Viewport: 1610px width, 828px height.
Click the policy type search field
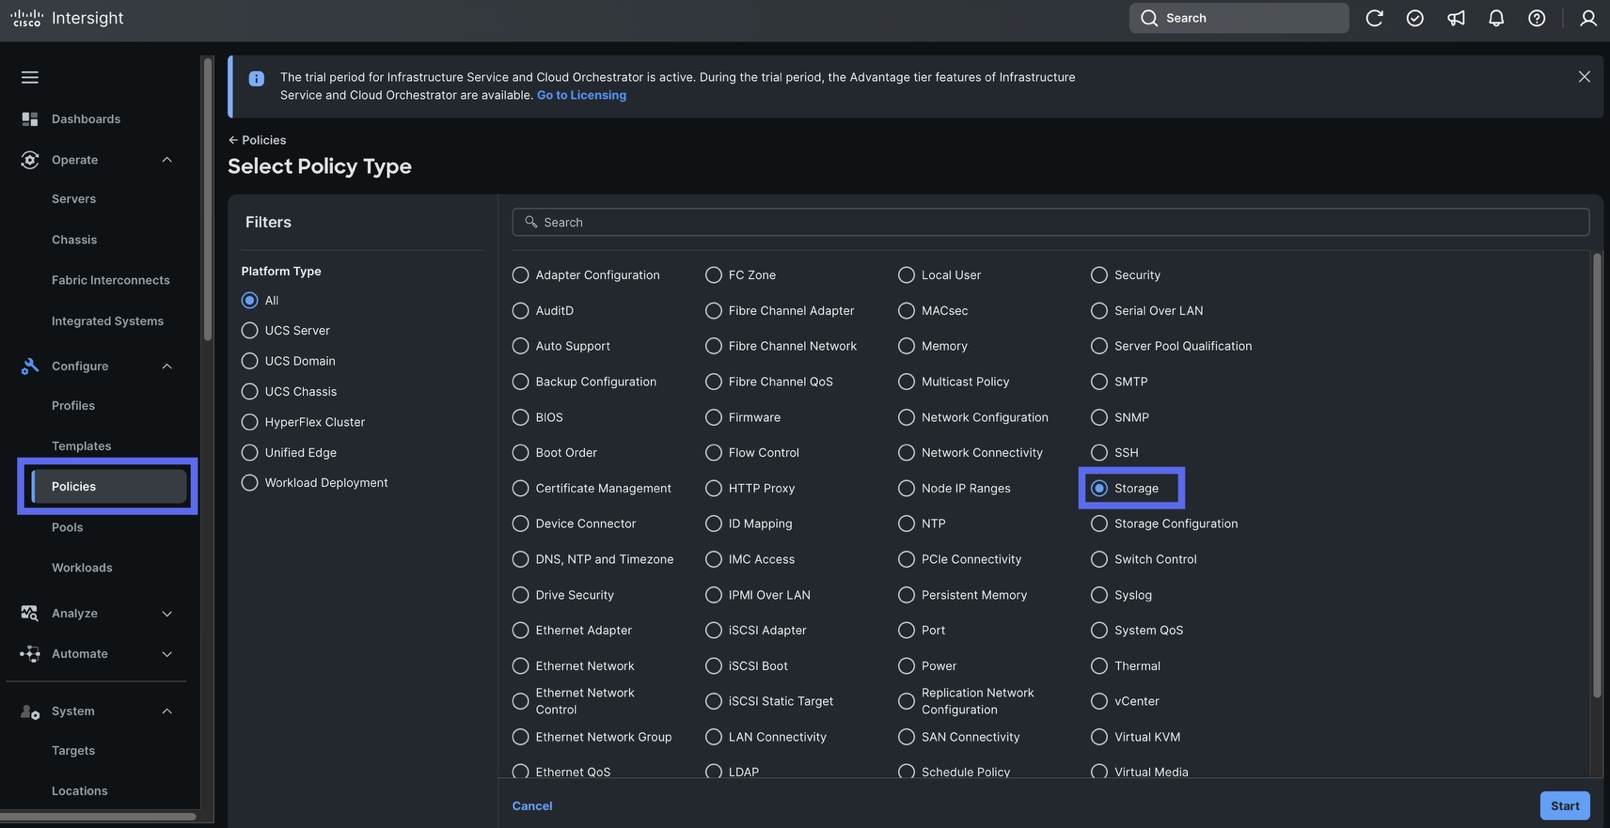pos(1050,222)
